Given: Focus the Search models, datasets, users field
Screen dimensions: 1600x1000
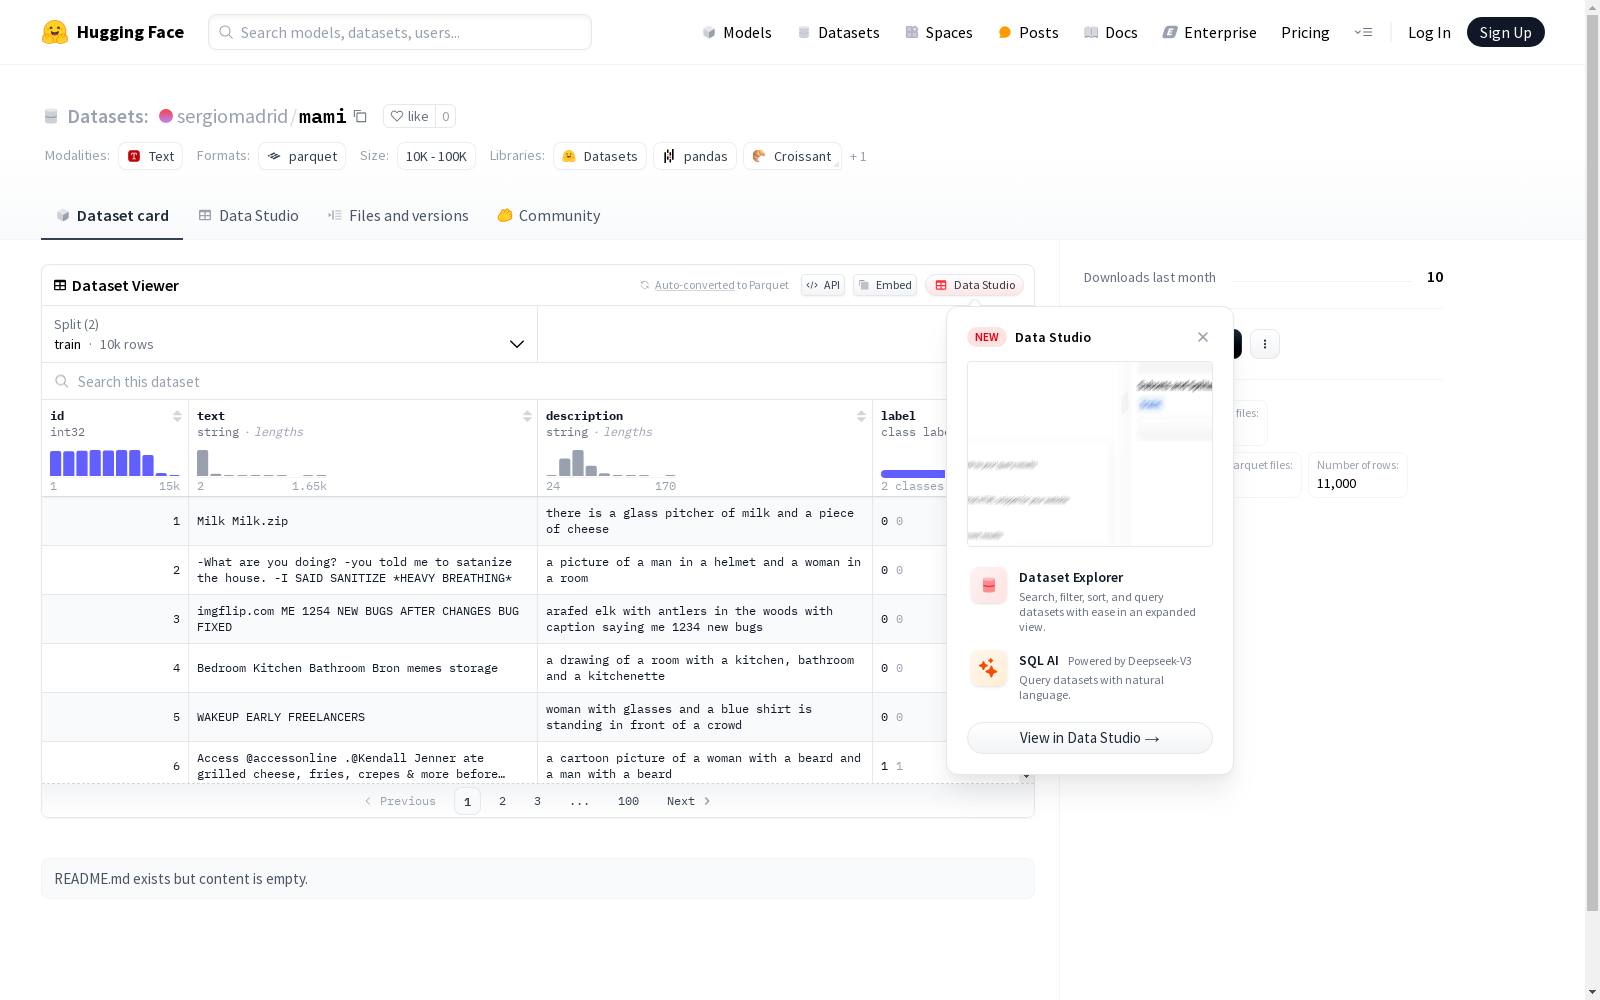Looking at the screenshot, I should click(400, 32).
